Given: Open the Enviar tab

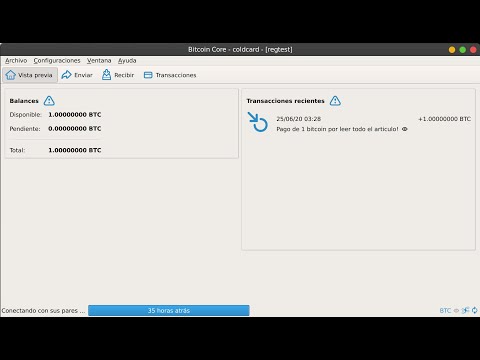Looking at the screenshot, I should [x=77, y=75].
